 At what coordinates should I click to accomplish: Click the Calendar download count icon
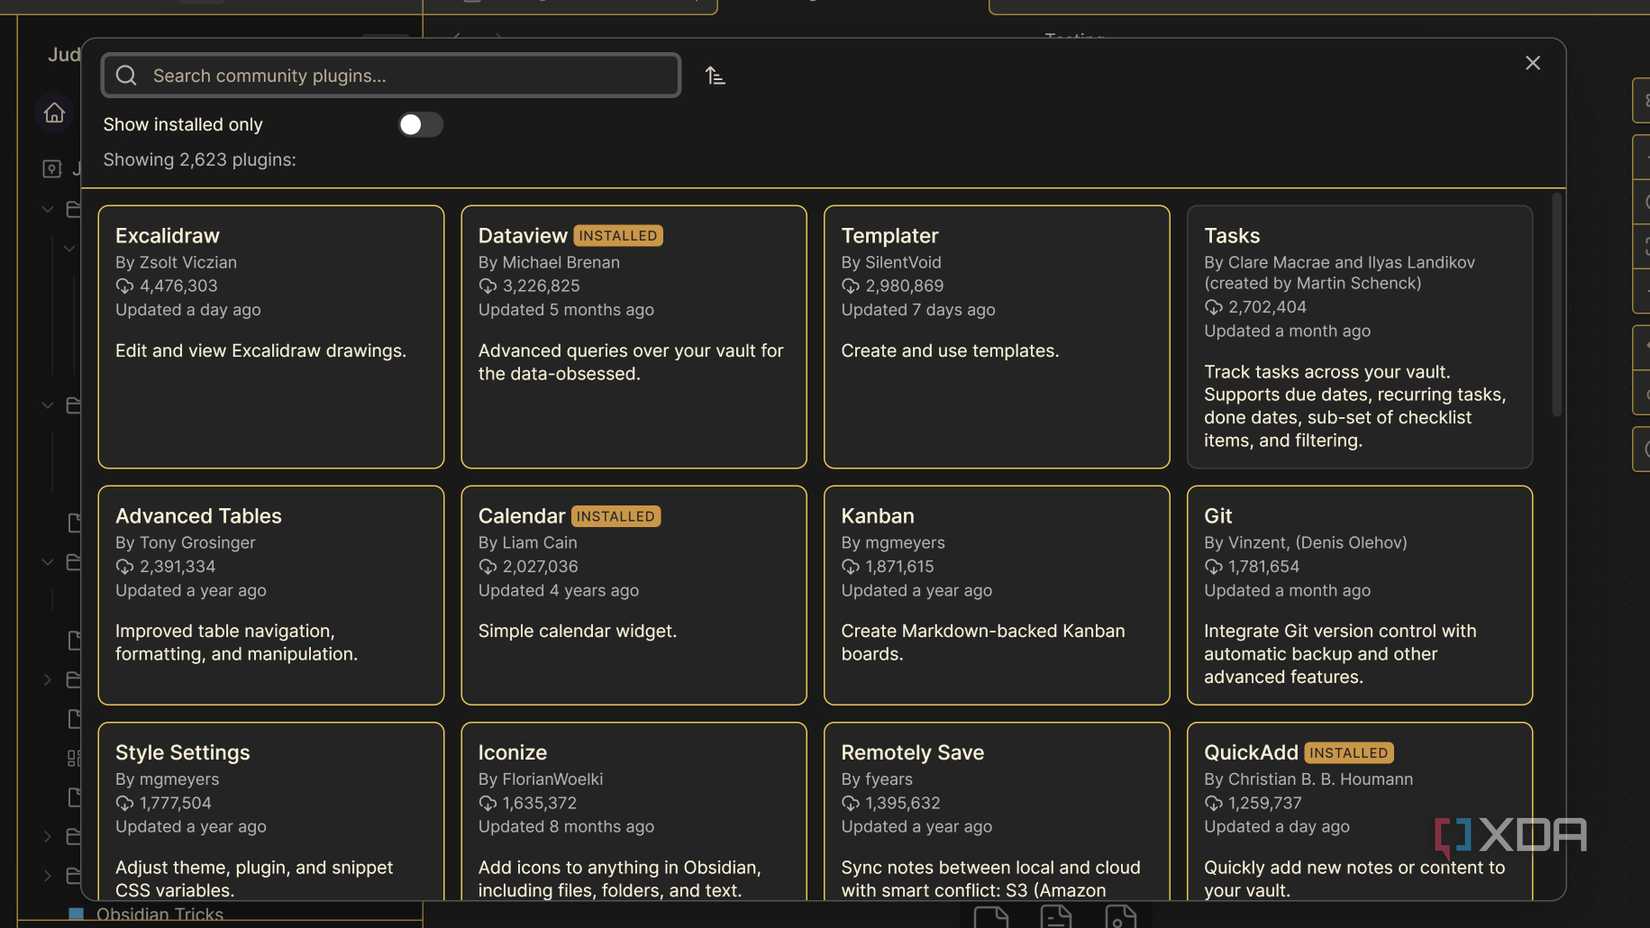point(487,566)
